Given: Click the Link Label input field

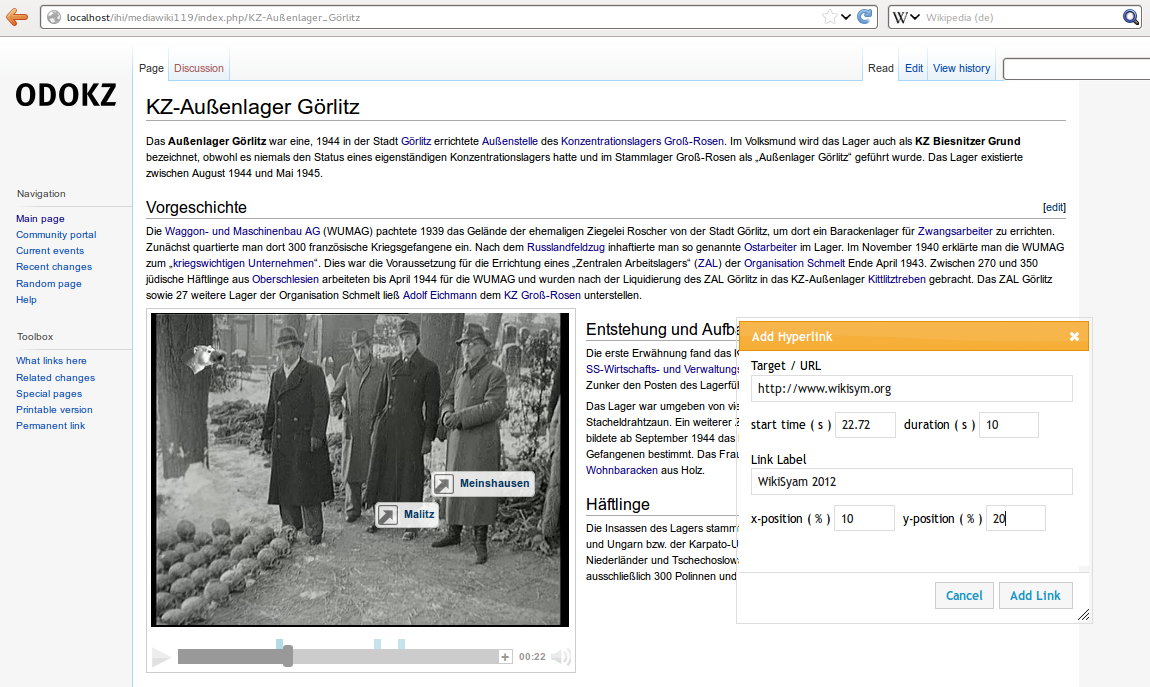Looking at the screenshot, I should 911,482.
